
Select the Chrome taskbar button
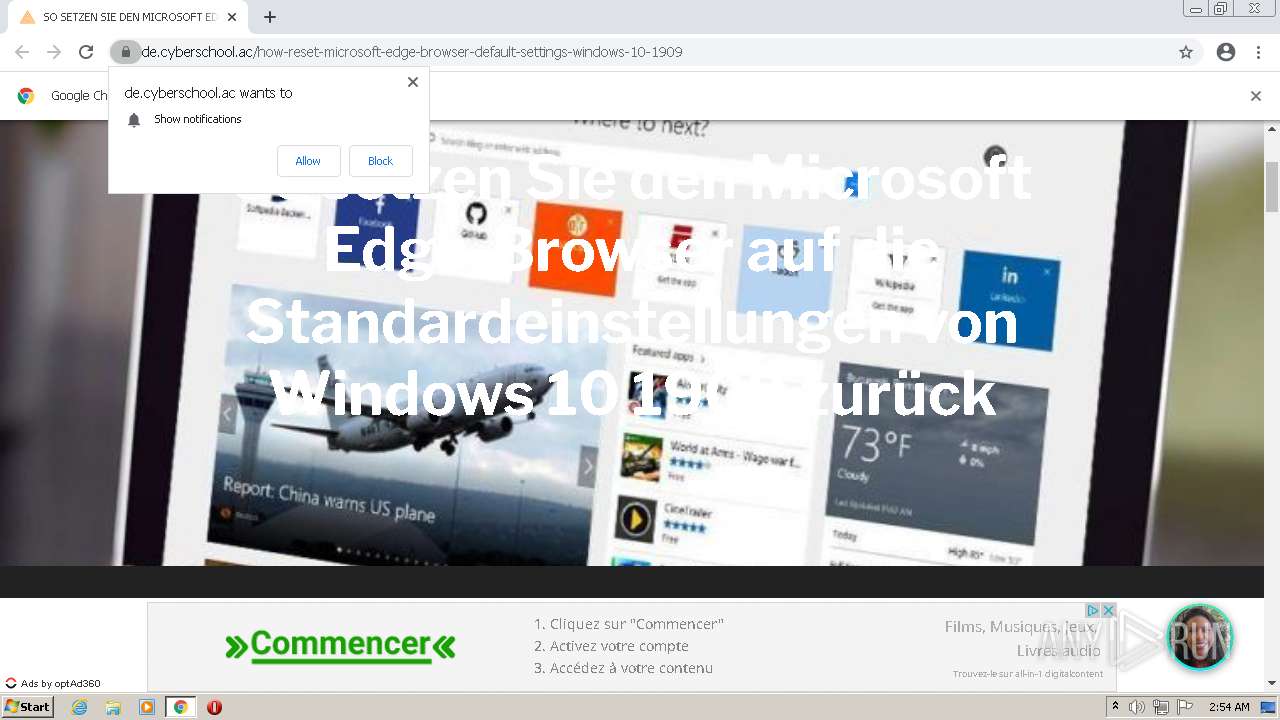click(181, 707)
